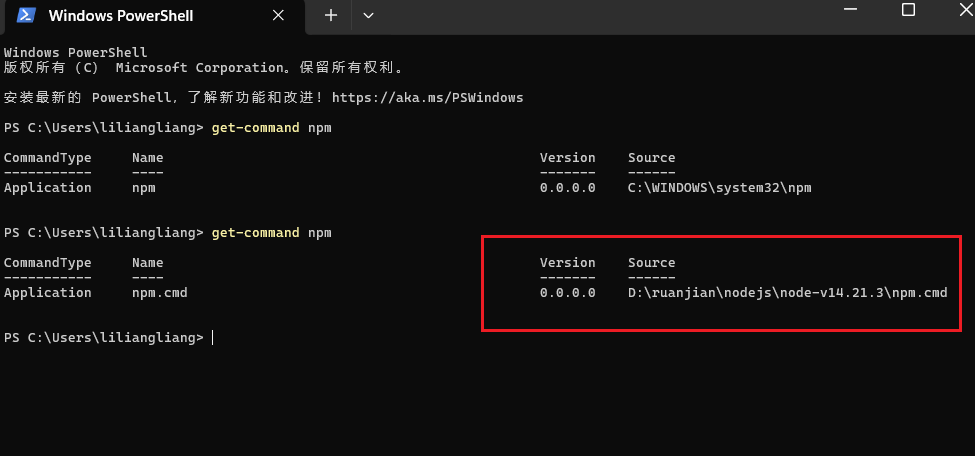Open the https://aka.ms/PSWindows link
The width and height of the screenshot is (975, 456).
point(427,98)
